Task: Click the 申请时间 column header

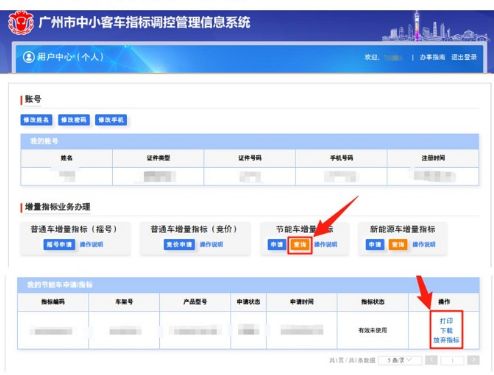Action: click(x=302, y=302)
